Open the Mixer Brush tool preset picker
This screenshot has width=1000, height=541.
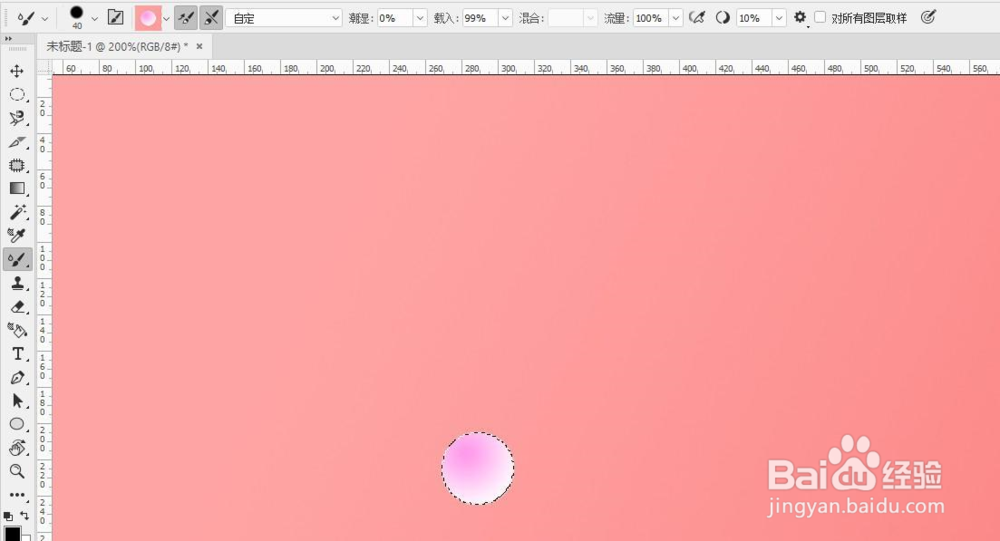(x=31, y=19)
